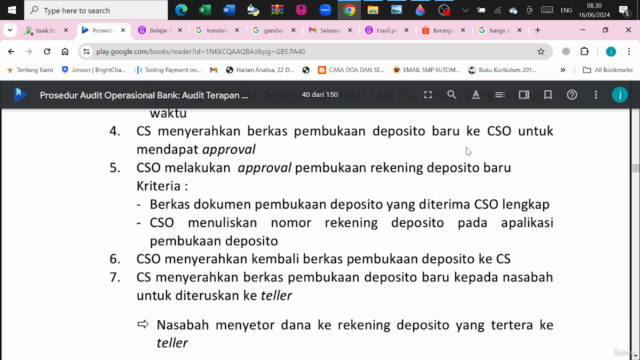640x360 pixels.
Task: Open the account avatar in reader toolbar
Action: (620, 95)
